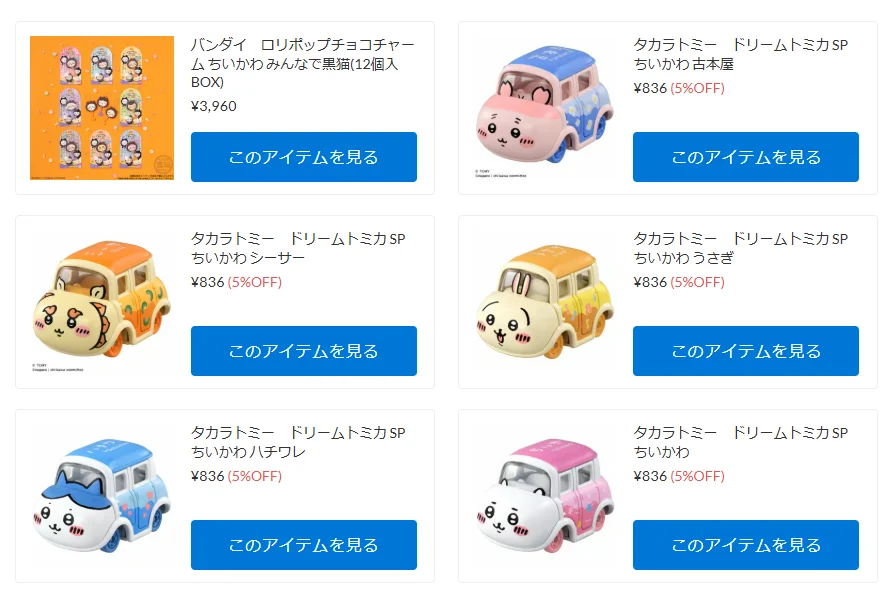The width and height of the screenshot is (895, 598).
Task: Click the ¥836 (5%OFF) price under ハチワレ
Action: [236, 476]
